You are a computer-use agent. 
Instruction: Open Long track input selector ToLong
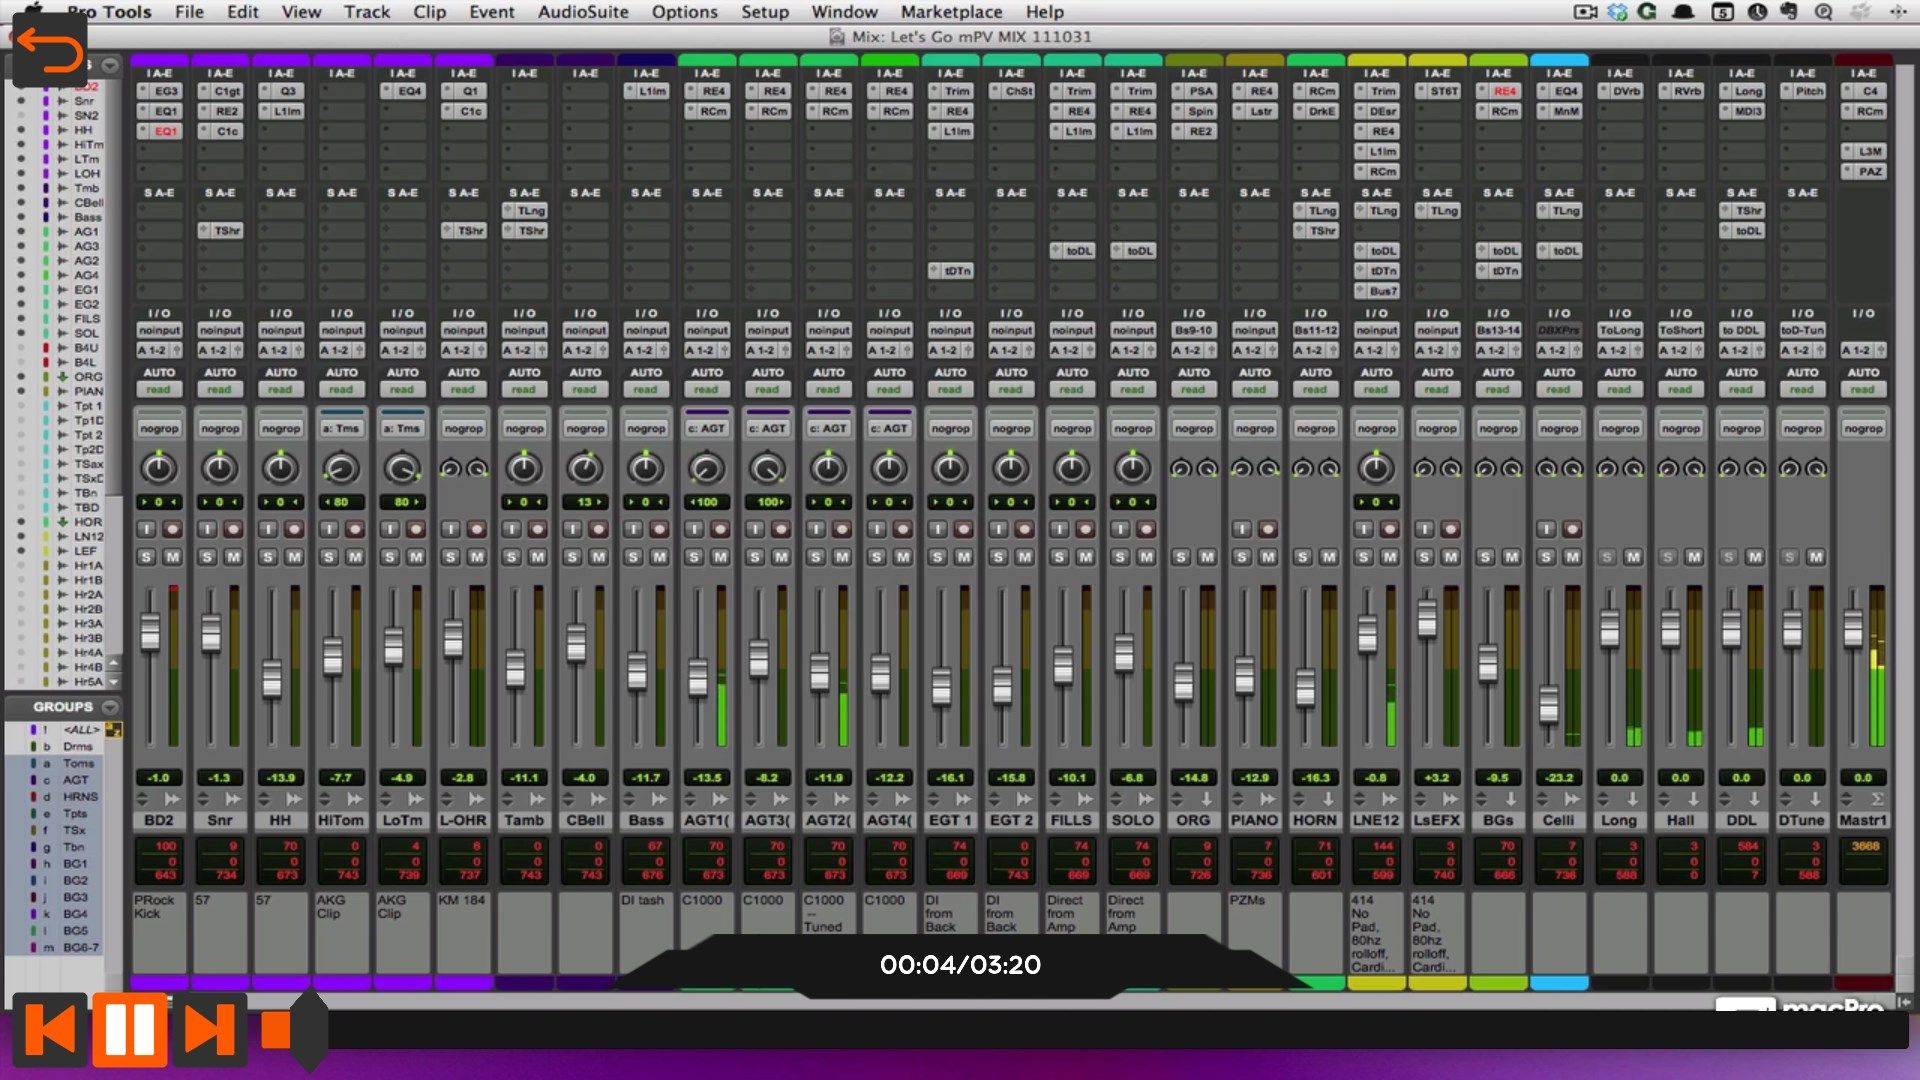coord(1619,330)
